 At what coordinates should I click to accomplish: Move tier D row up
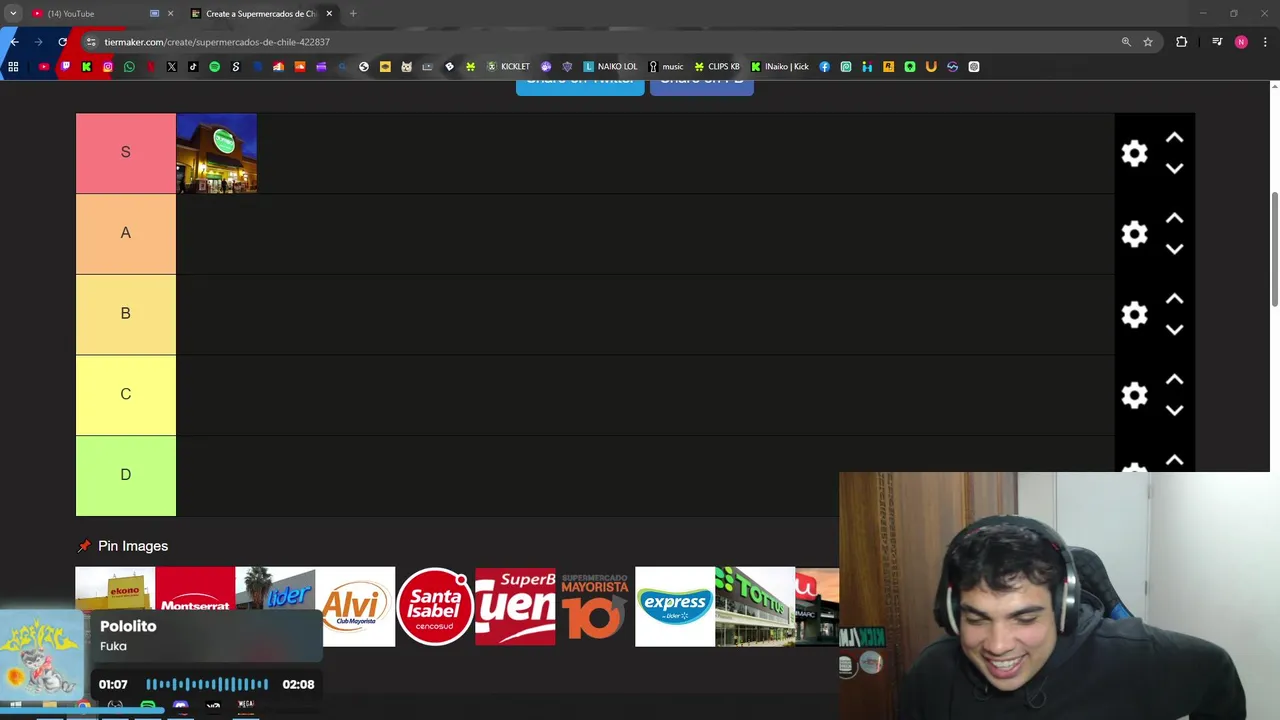pos(1174,460)
